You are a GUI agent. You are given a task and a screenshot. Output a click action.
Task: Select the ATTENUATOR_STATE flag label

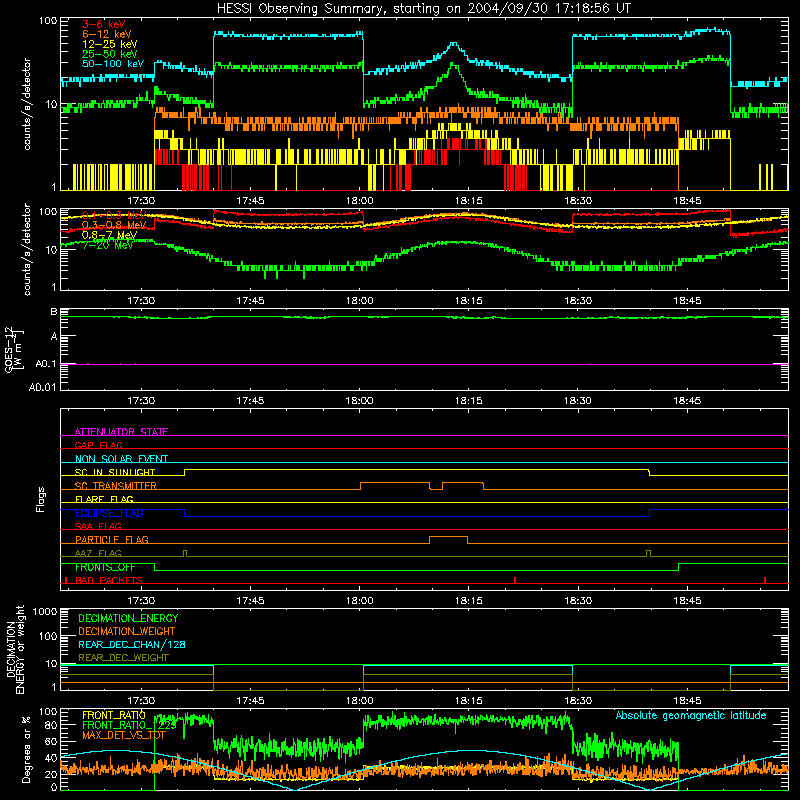coord(121,432)
